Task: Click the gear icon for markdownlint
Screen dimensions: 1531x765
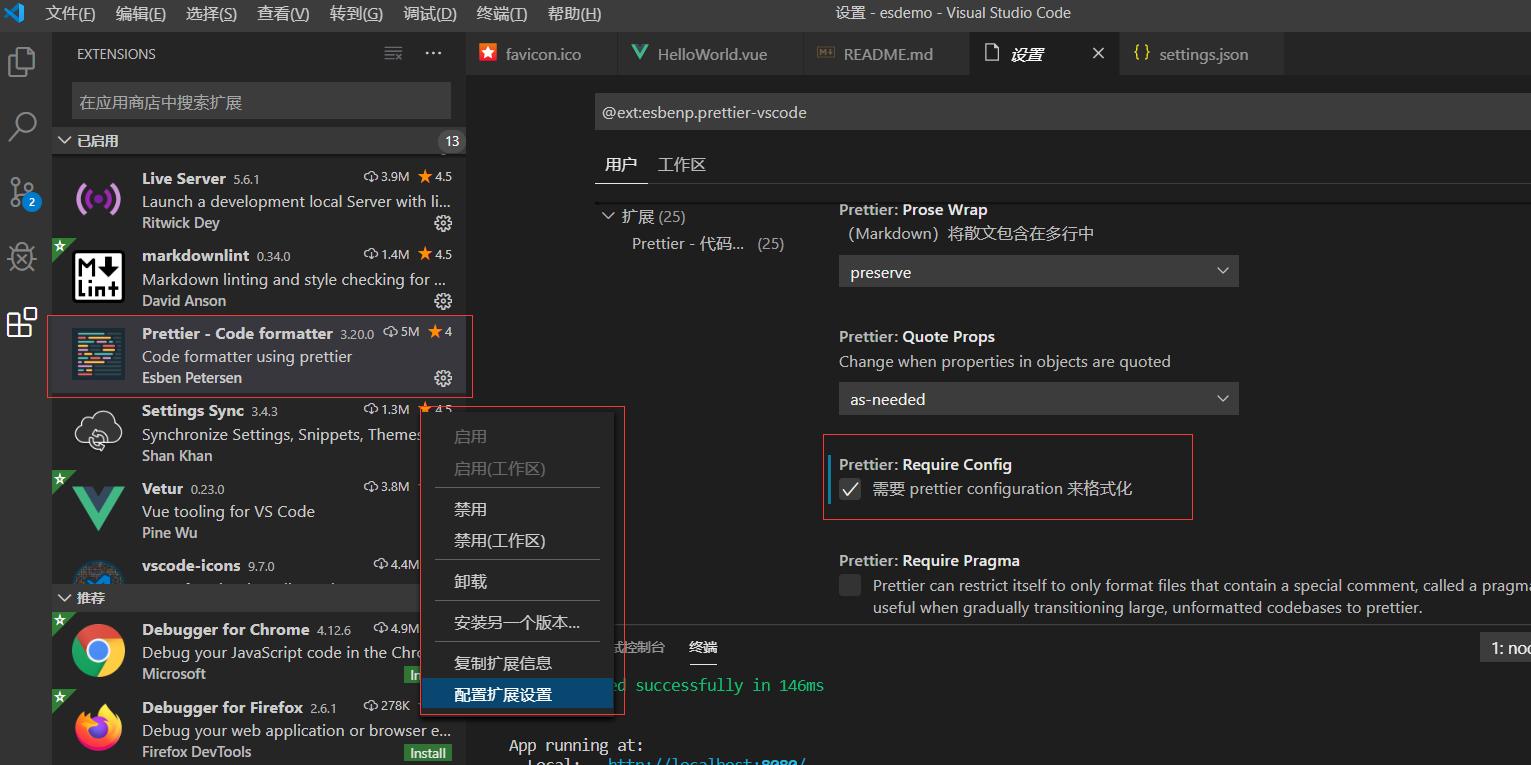Action: pos(443,301)
